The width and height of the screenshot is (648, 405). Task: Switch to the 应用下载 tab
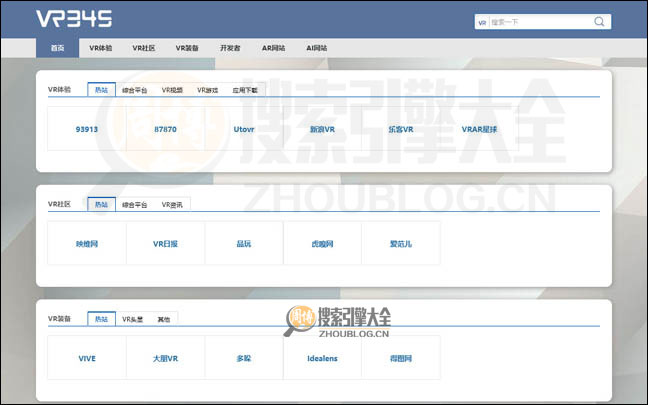[245, 90]
